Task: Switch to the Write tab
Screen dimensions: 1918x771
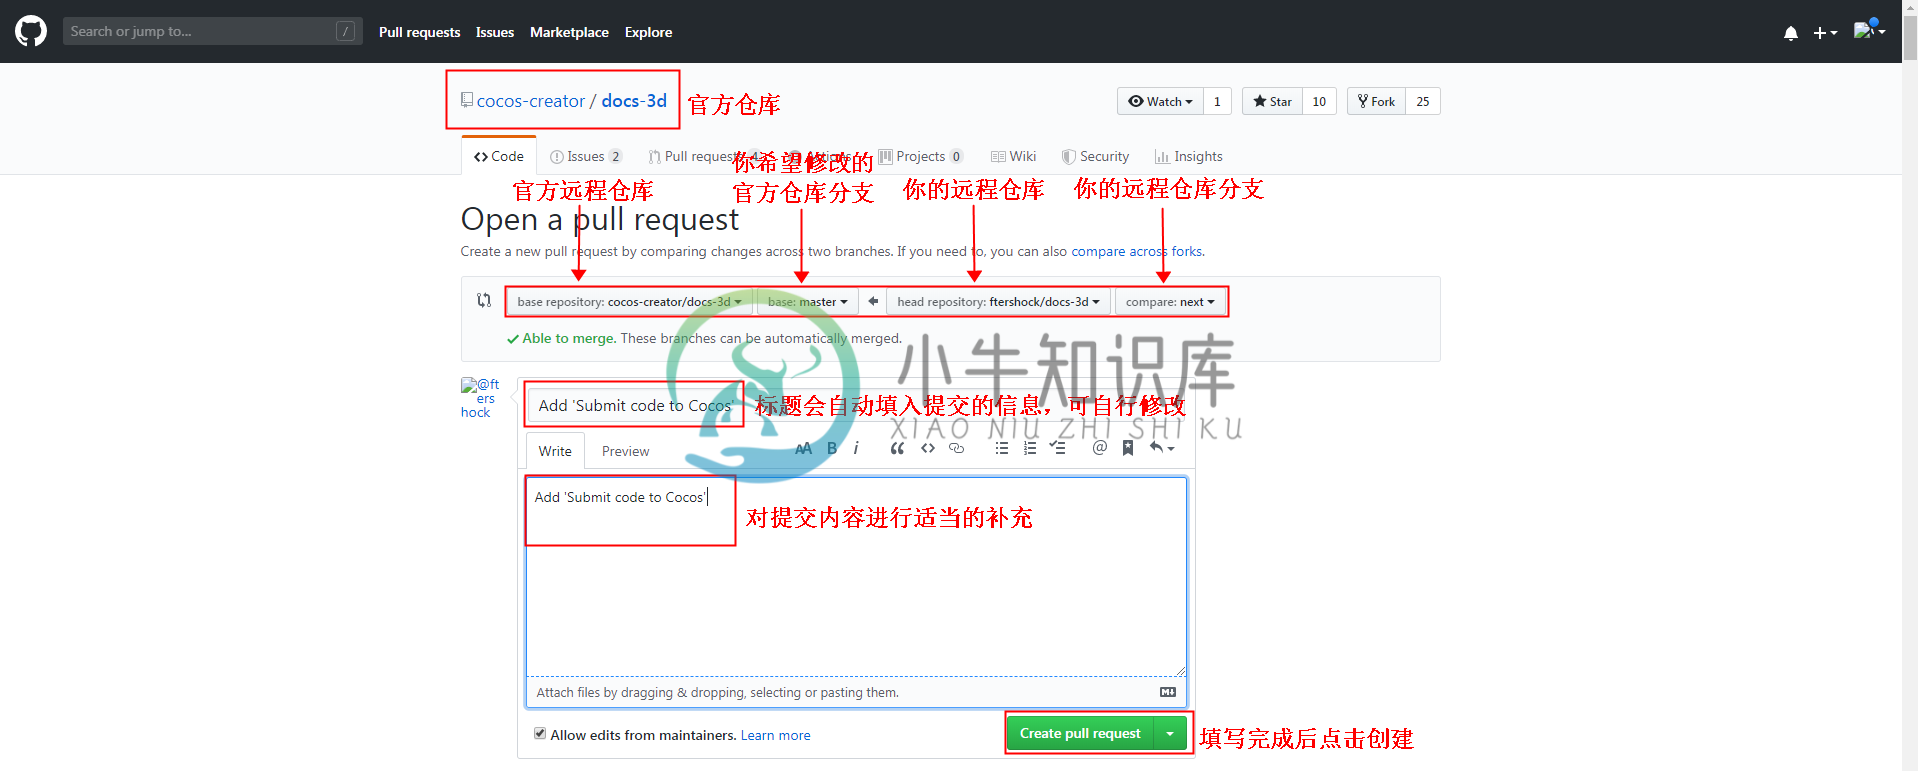Action: [x=555, y=451]
